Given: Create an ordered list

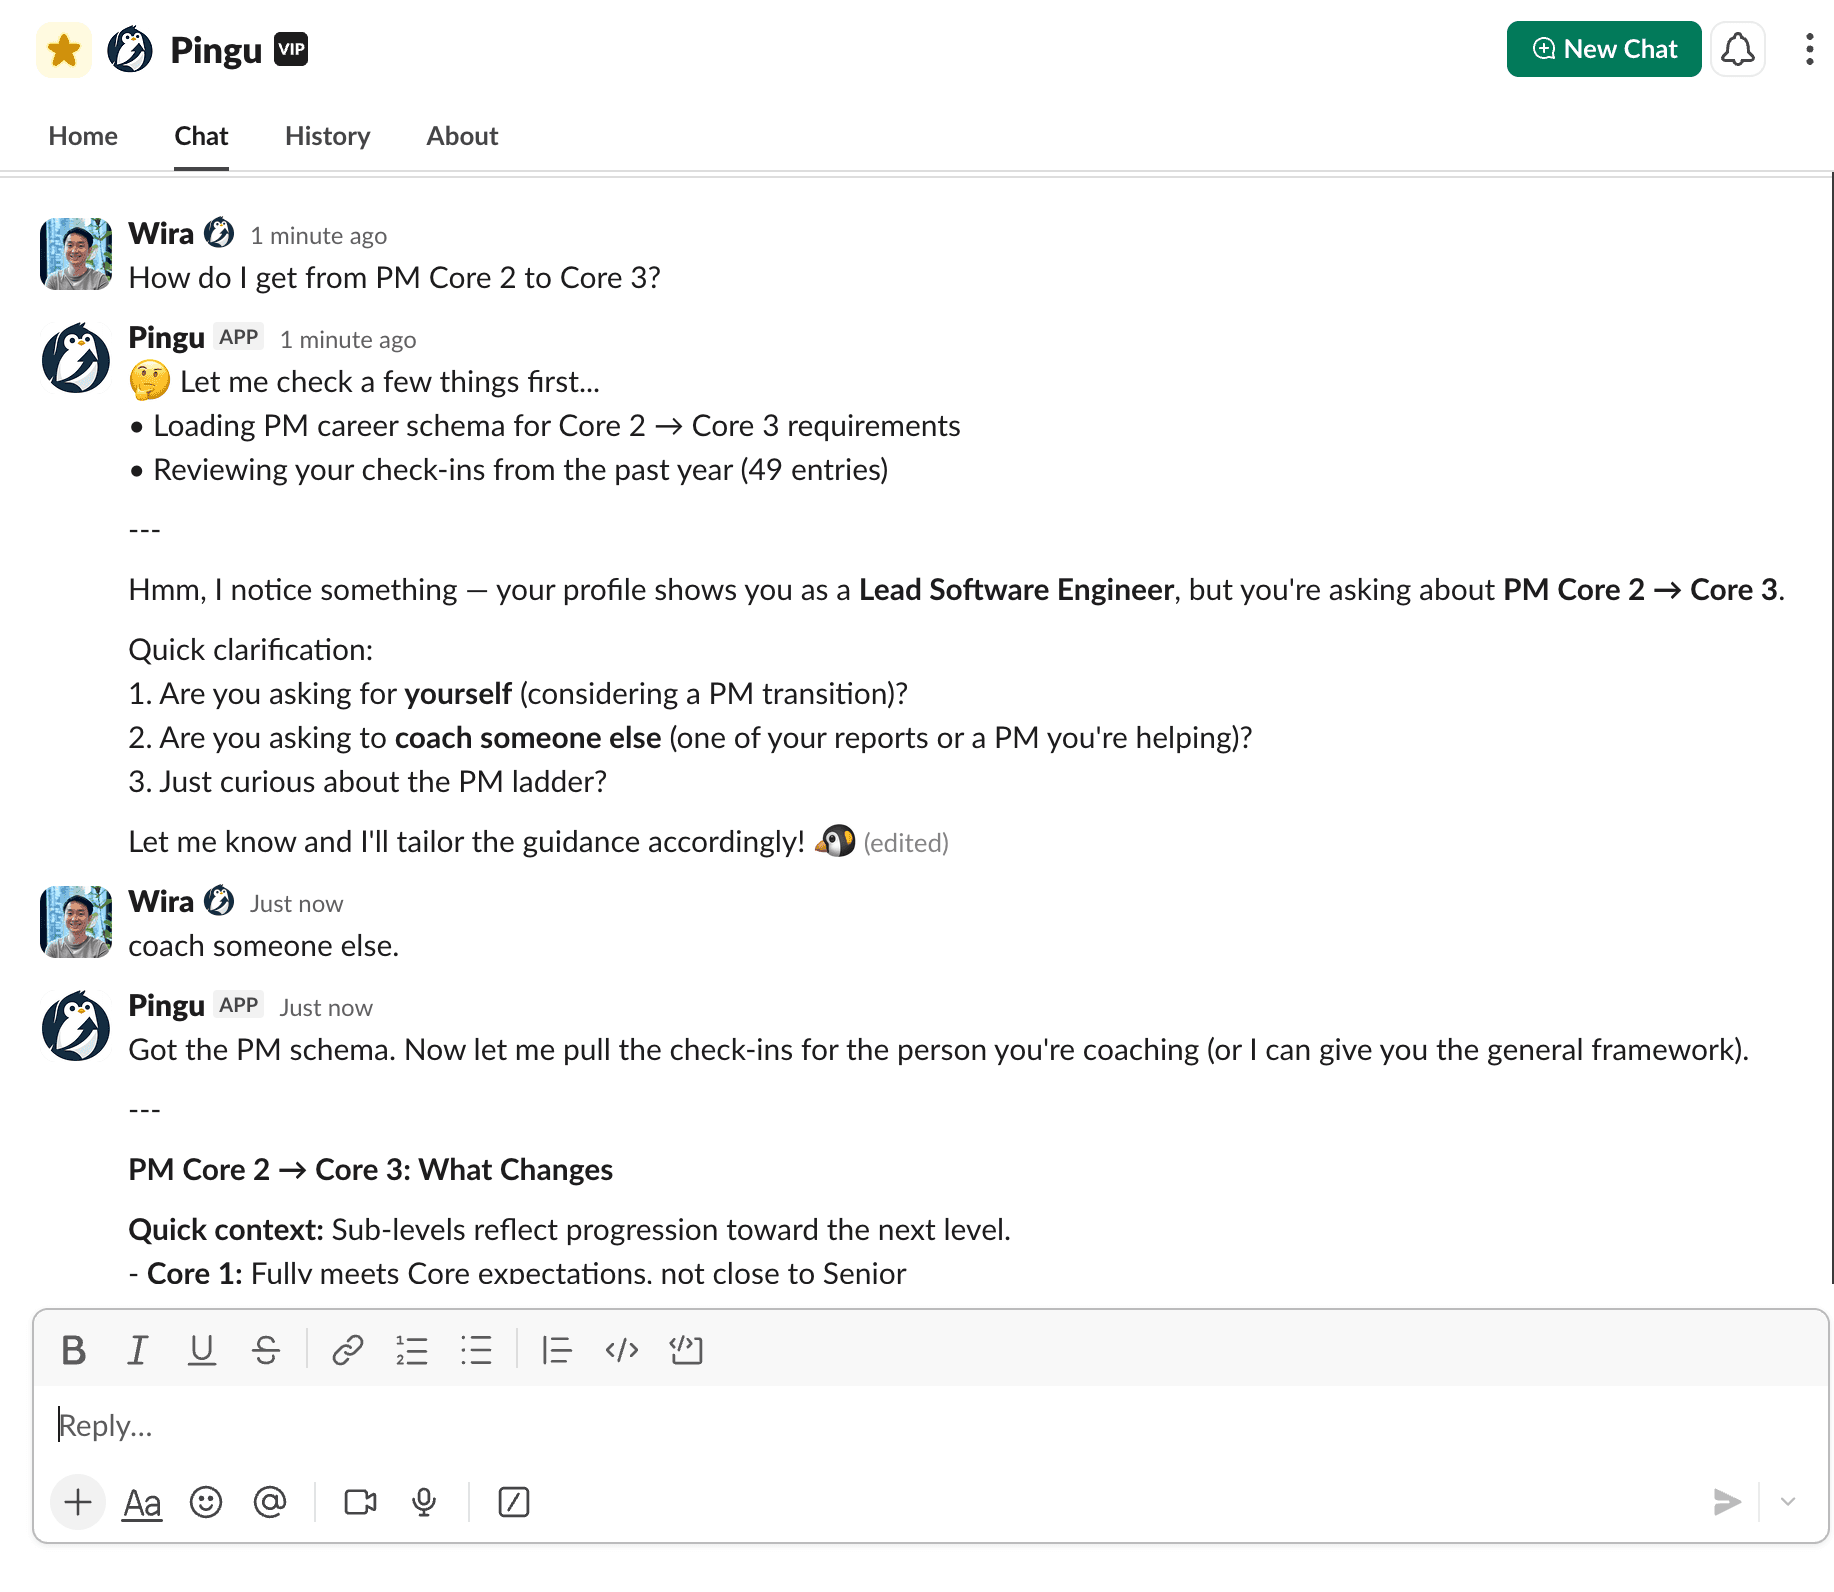Looking at the screenshot, I should pyautogui.click(x=412, y=1350).
